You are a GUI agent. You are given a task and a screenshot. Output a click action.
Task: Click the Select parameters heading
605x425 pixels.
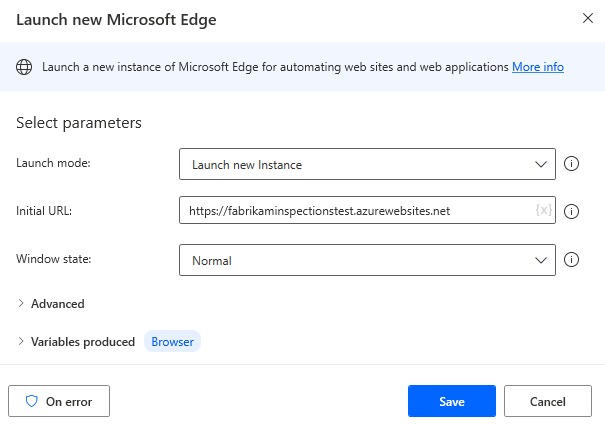pyautogui.click(x=78, y=123)
